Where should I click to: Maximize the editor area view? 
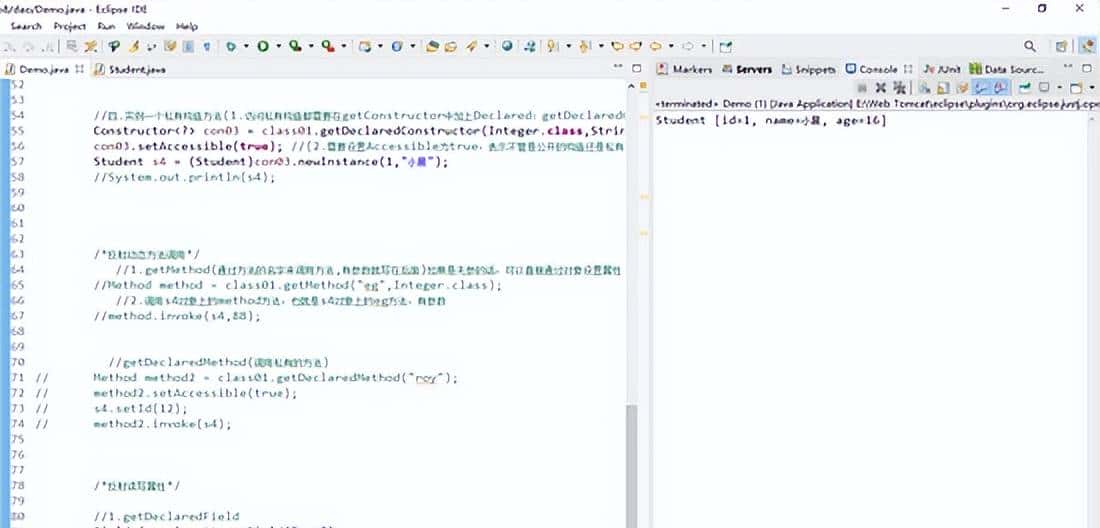[x=637, y=68]
